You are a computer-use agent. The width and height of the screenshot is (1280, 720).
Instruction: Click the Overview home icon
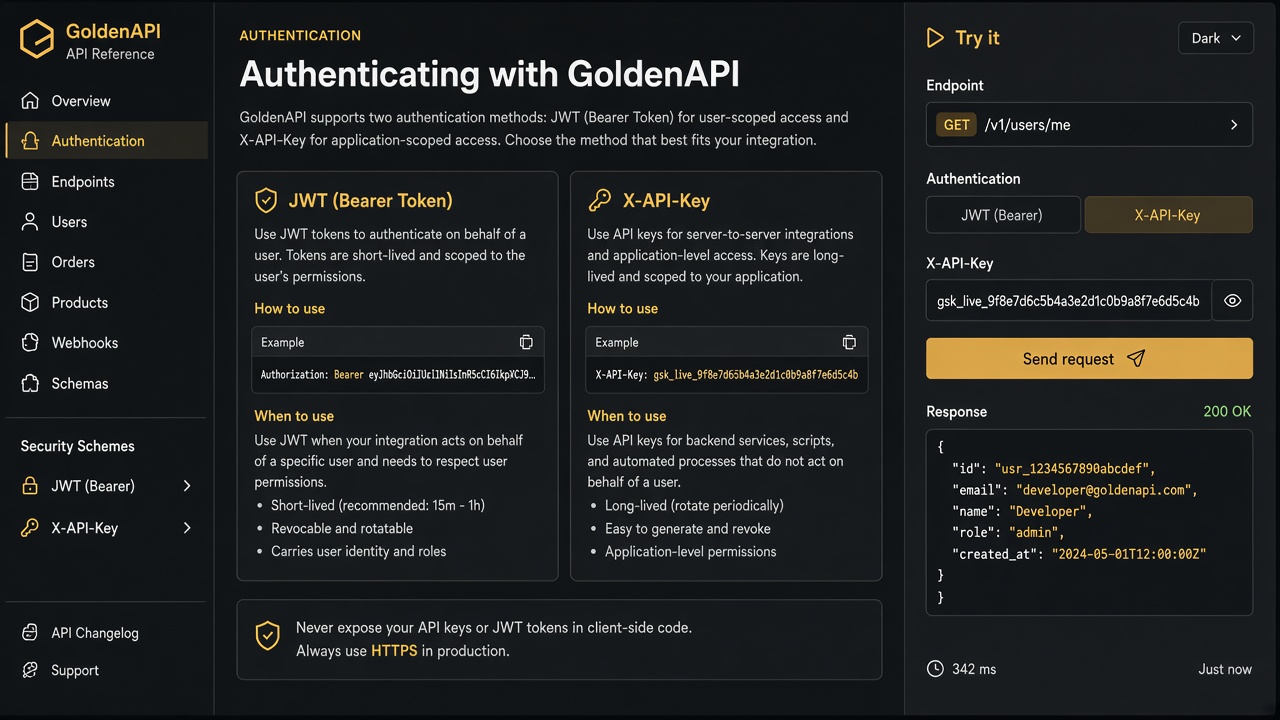pos(31,101)
